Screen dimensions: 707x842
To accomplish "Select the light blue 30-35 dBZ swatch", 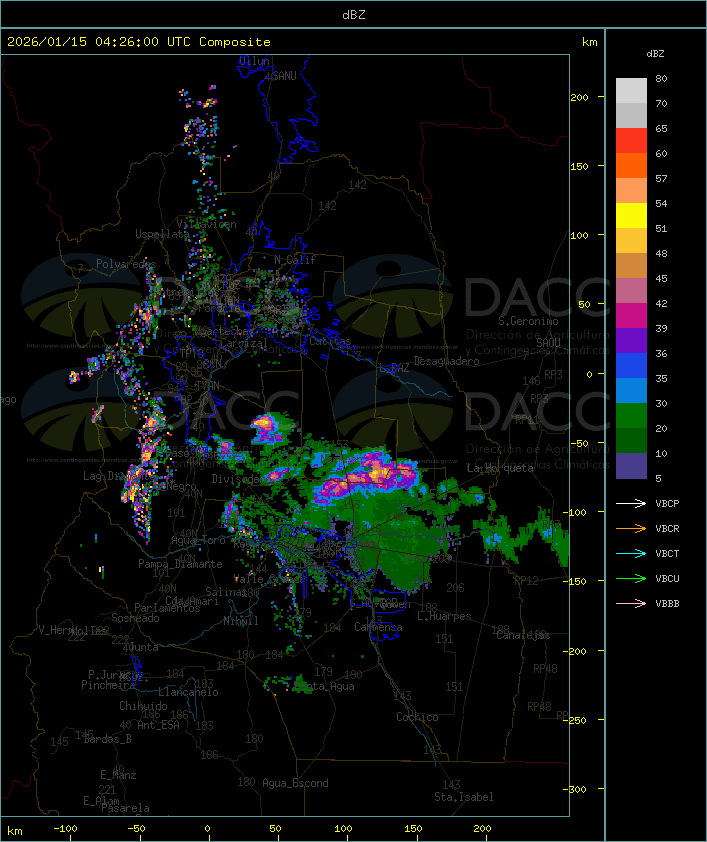I will tap(631, 390).
